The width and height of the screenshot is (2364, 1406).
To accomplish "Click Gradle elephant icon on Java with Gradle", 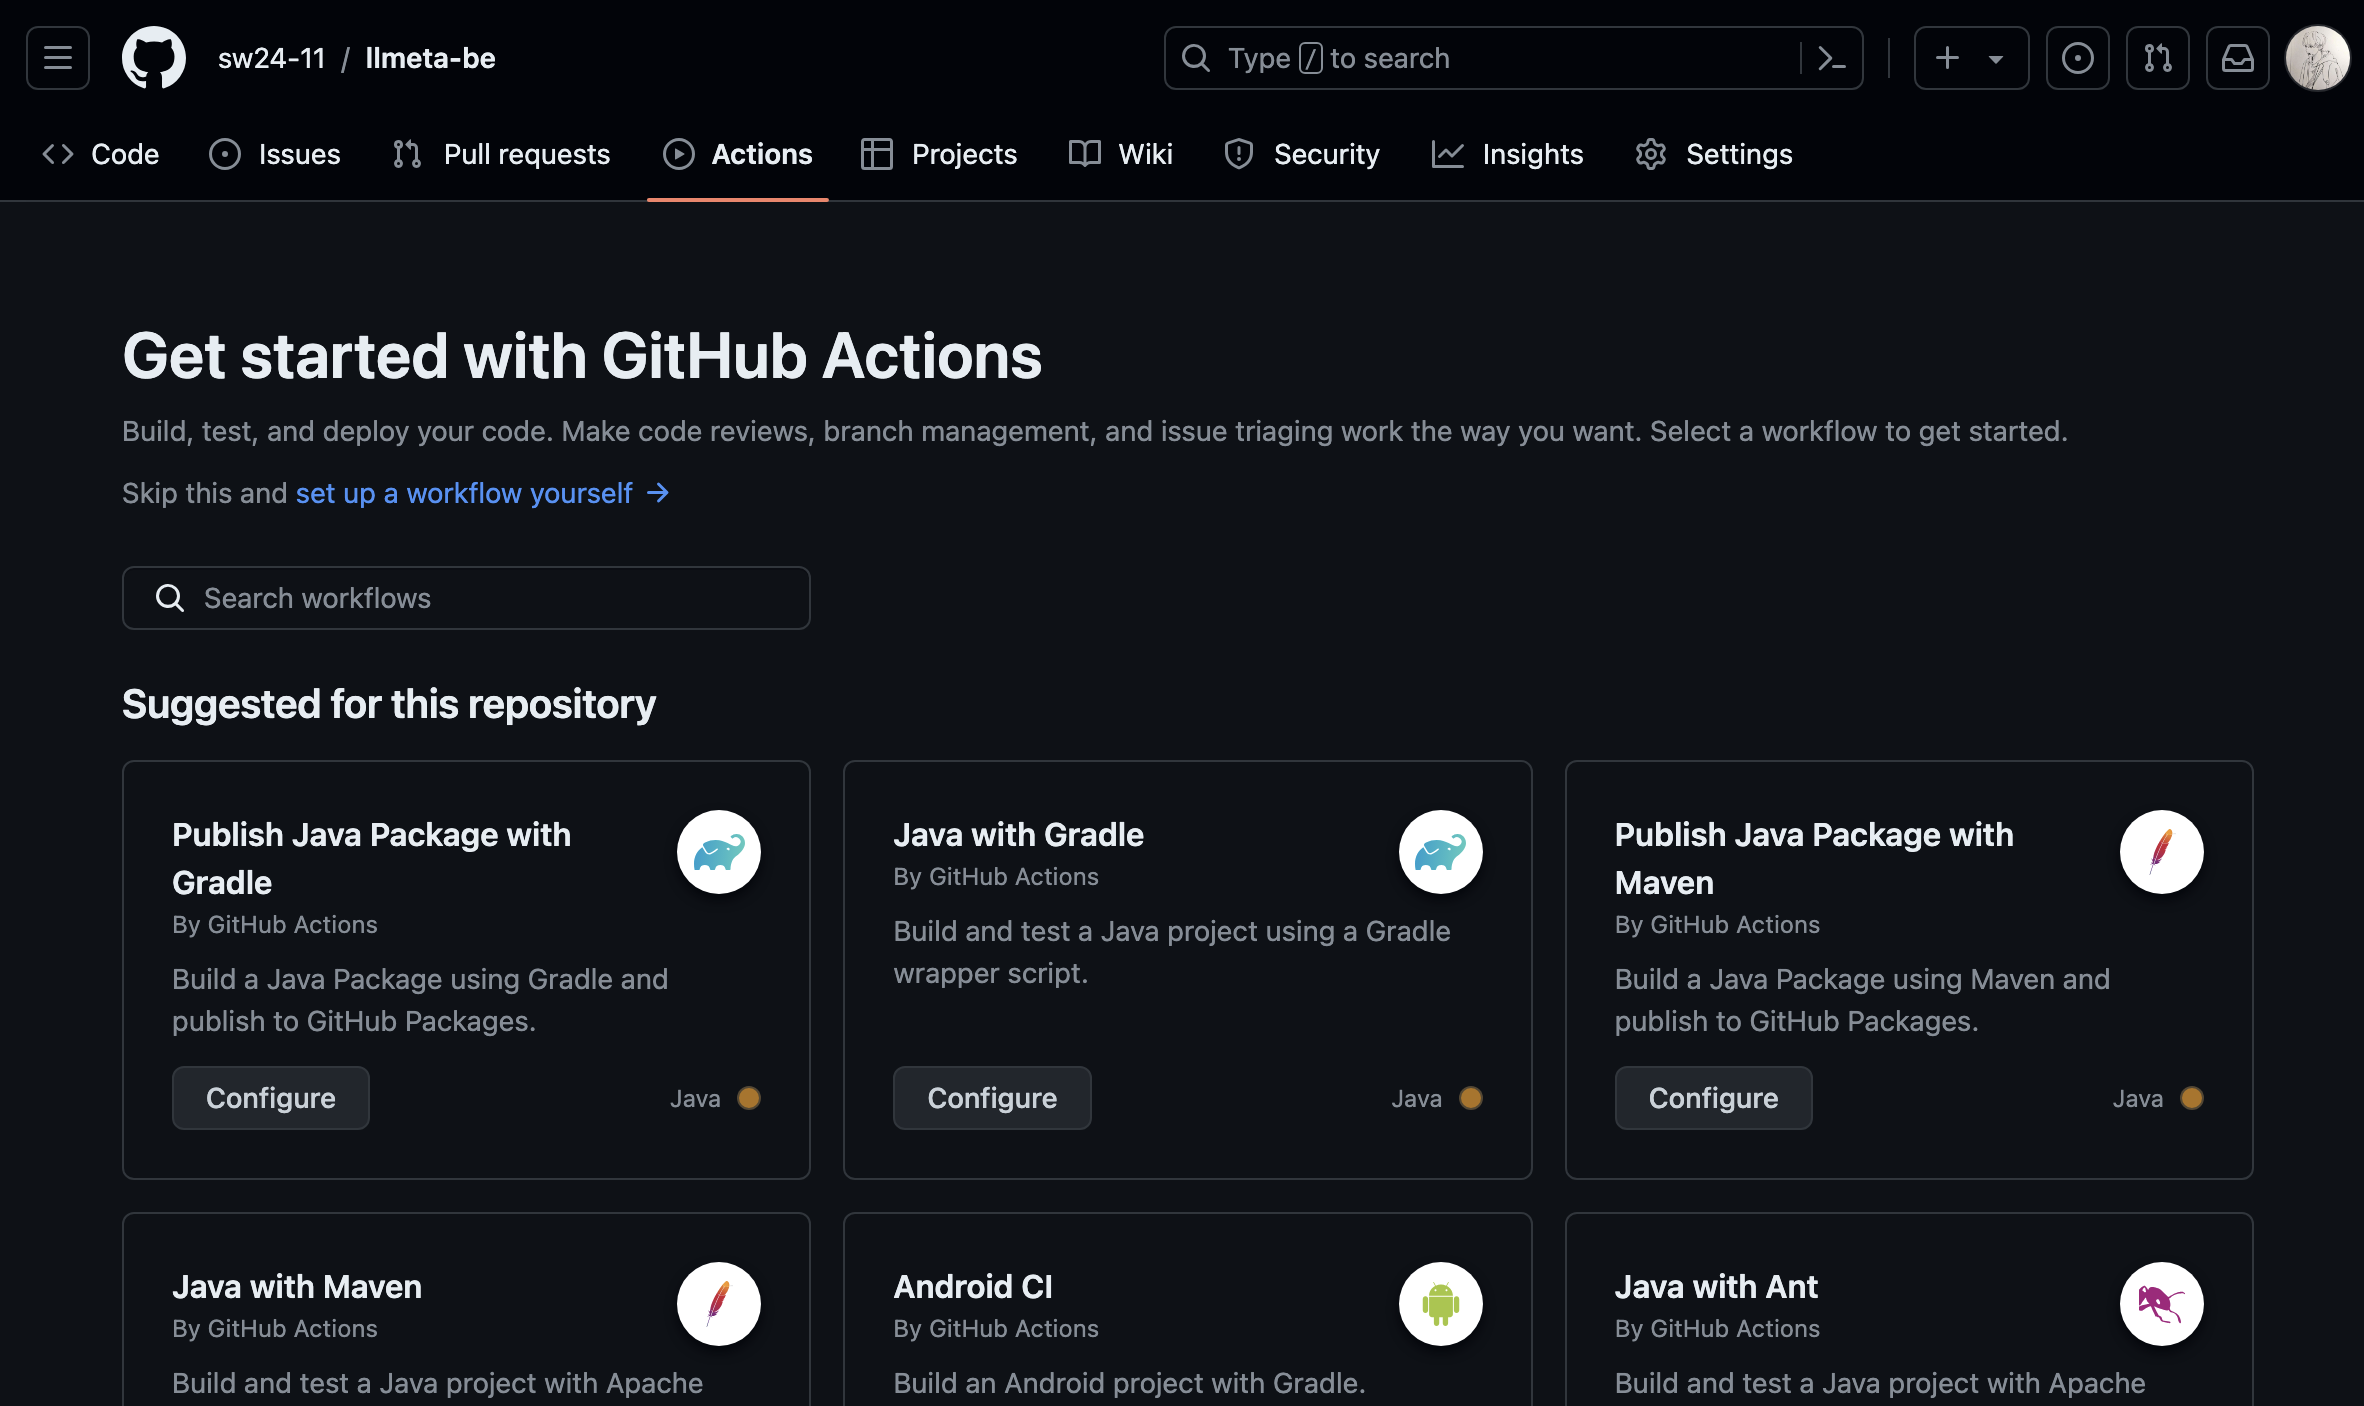I will coord(1440,852).
